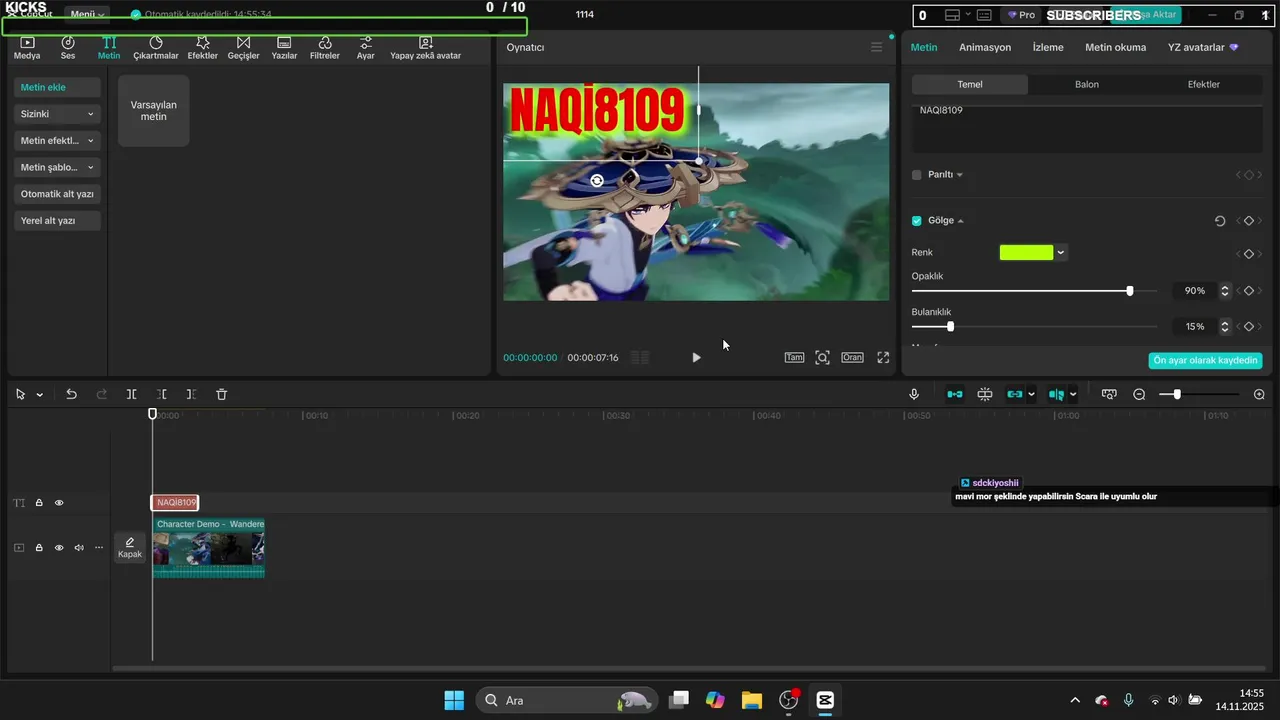1280x720 pixels.
Task: Click the Bulanıklık slider handle
Action: tap(950, 327)
